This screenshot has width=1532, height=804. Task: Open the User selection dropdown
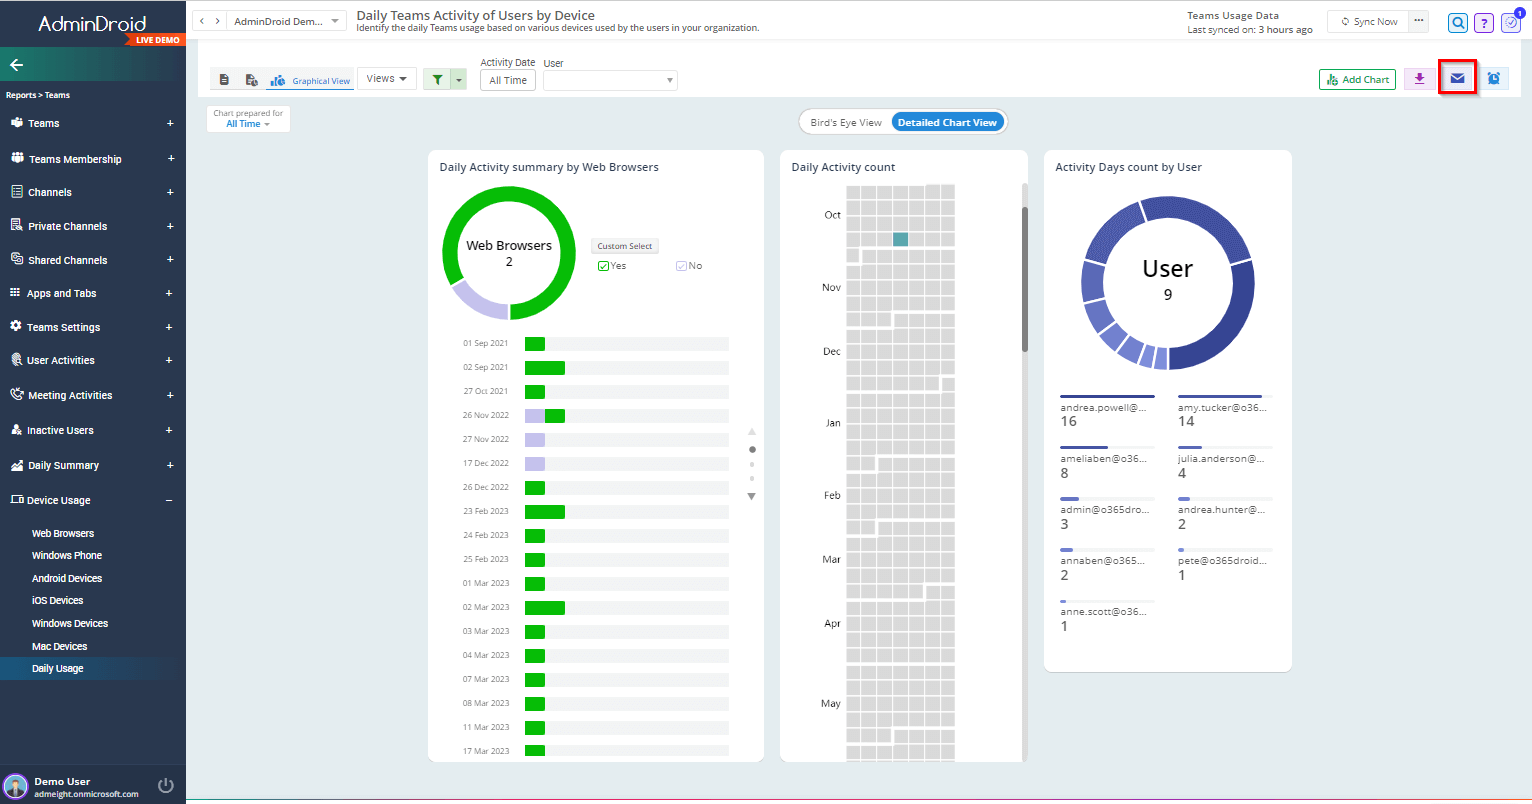609,79
